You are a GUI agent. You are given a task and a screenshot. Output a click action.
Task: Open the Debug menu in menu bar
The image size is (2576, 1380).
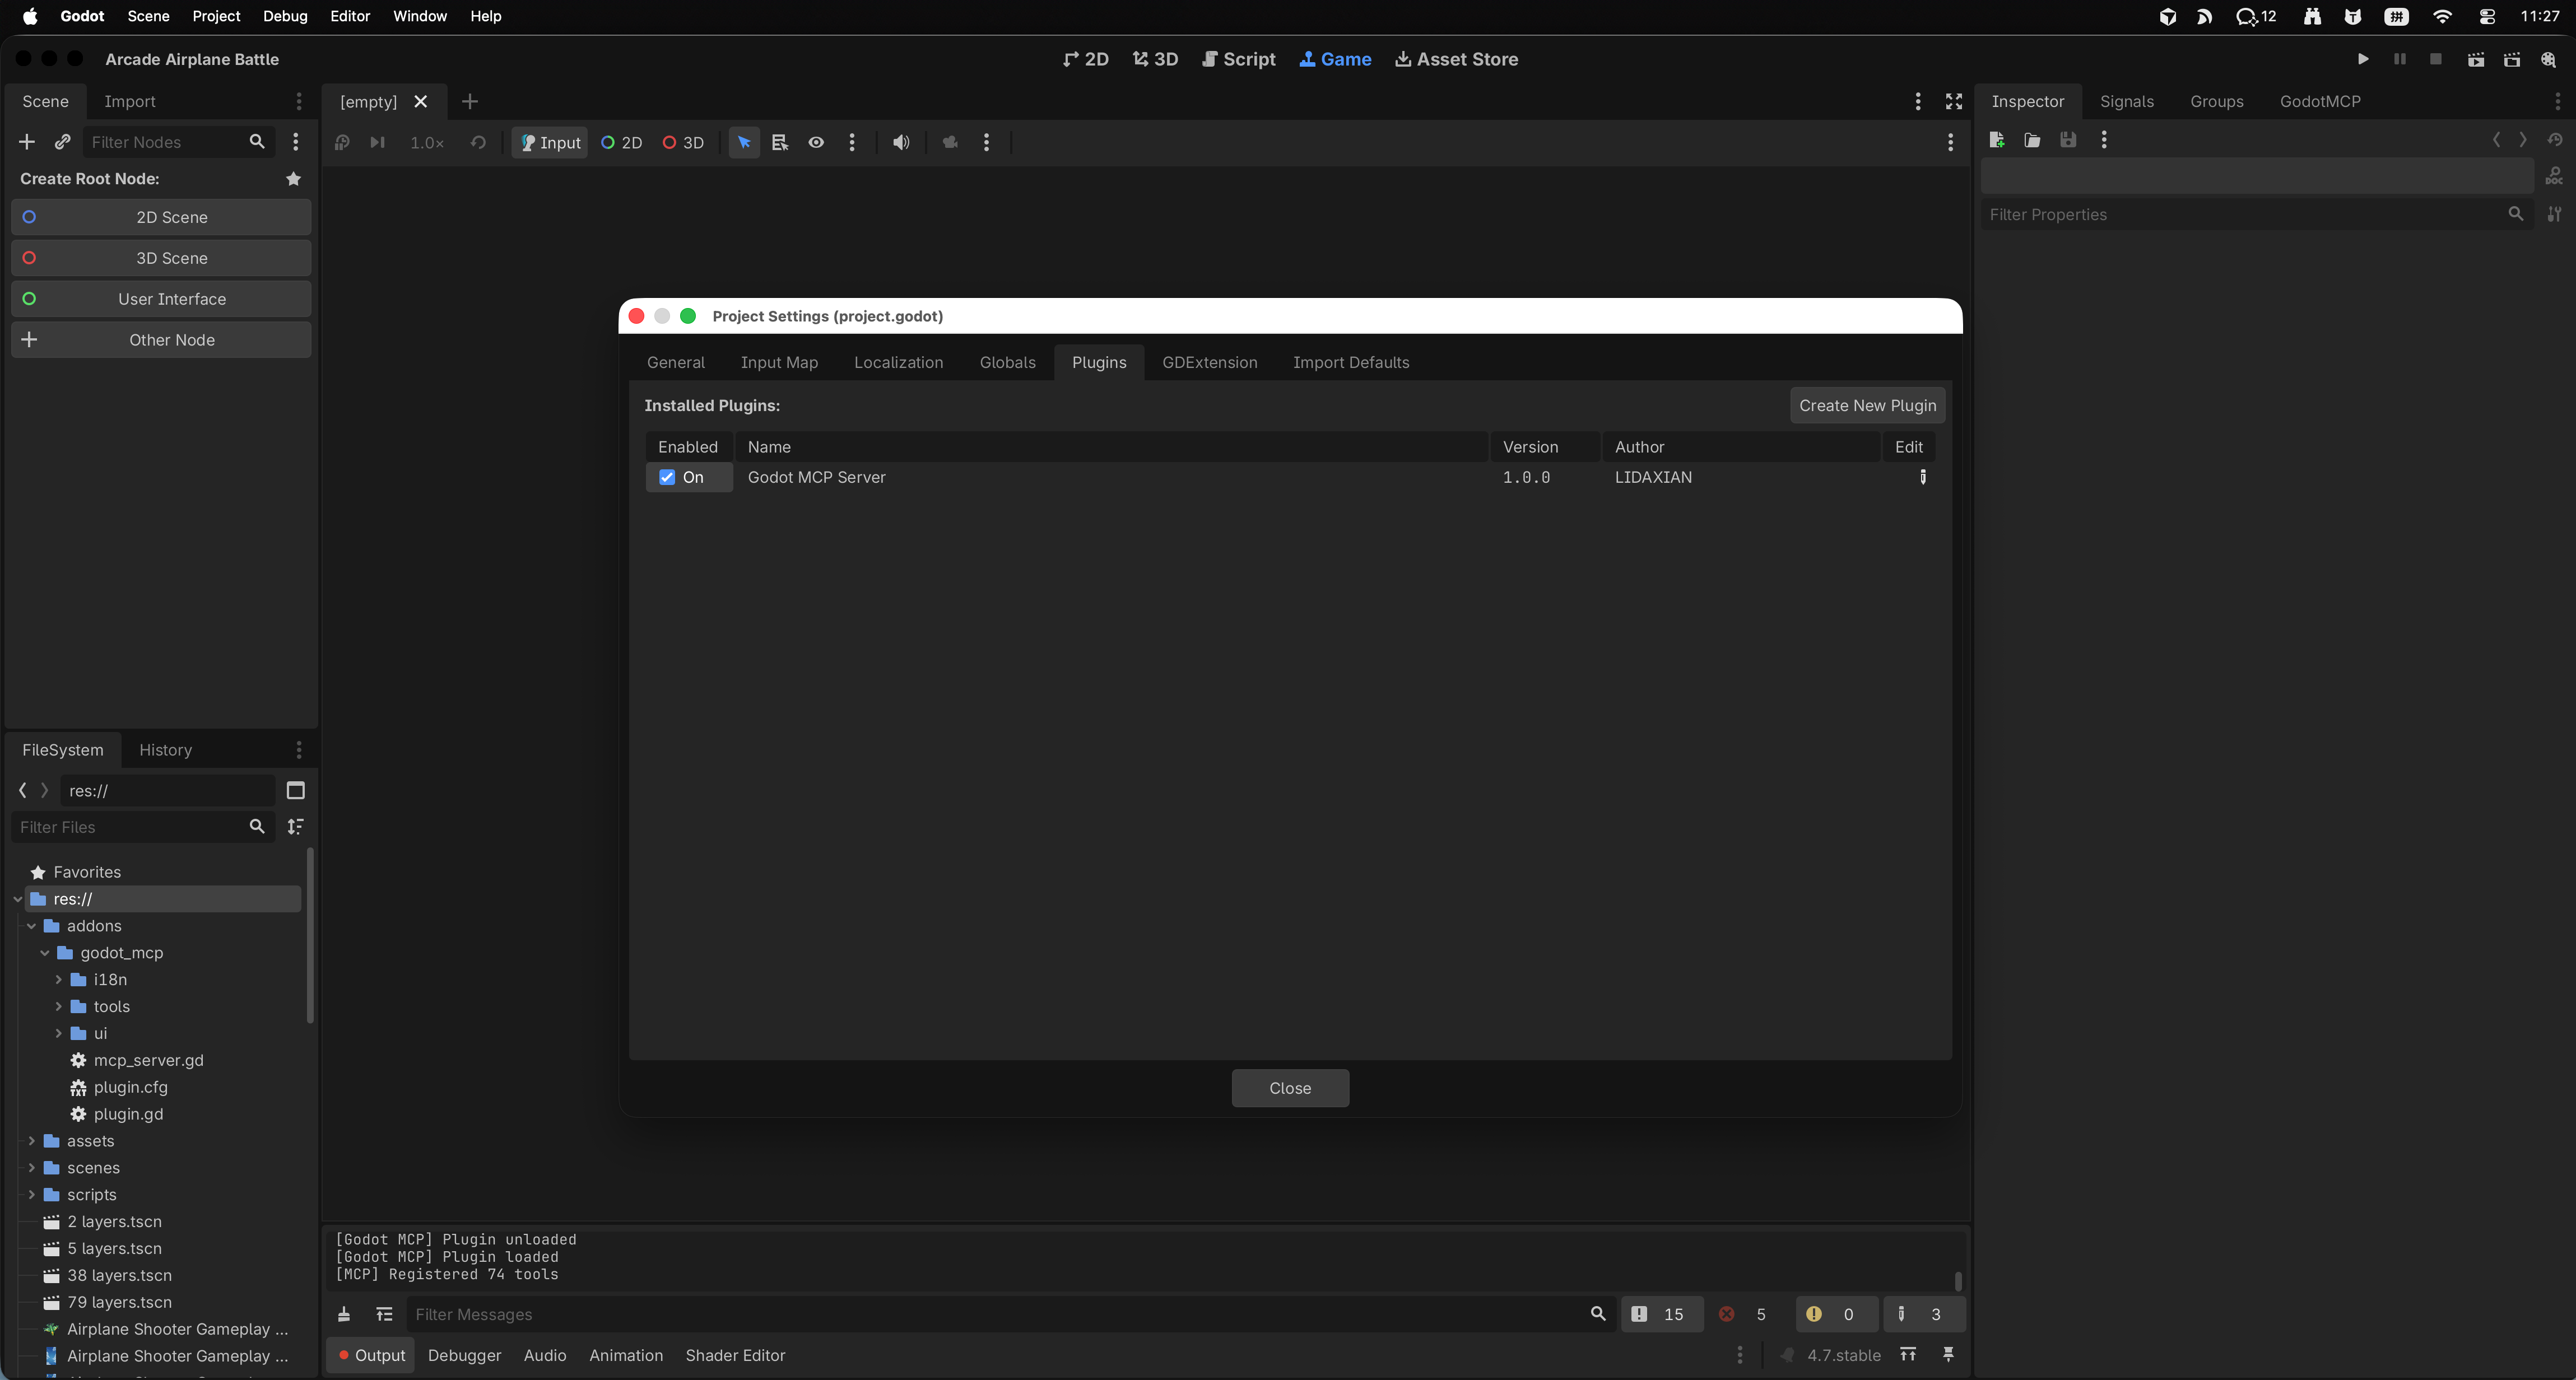pyautogui.click(x=285, y=16)
